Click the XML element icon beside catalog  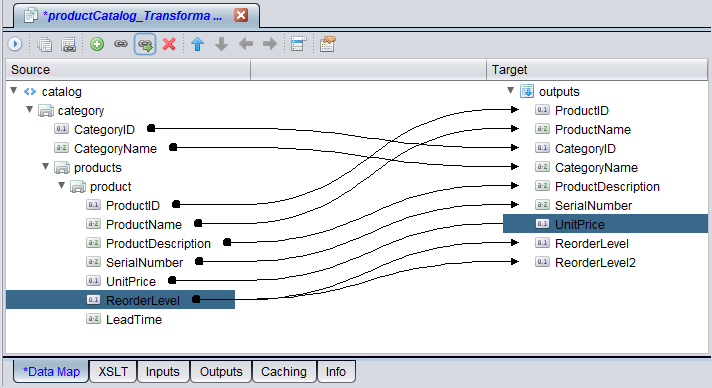[30, 91]
